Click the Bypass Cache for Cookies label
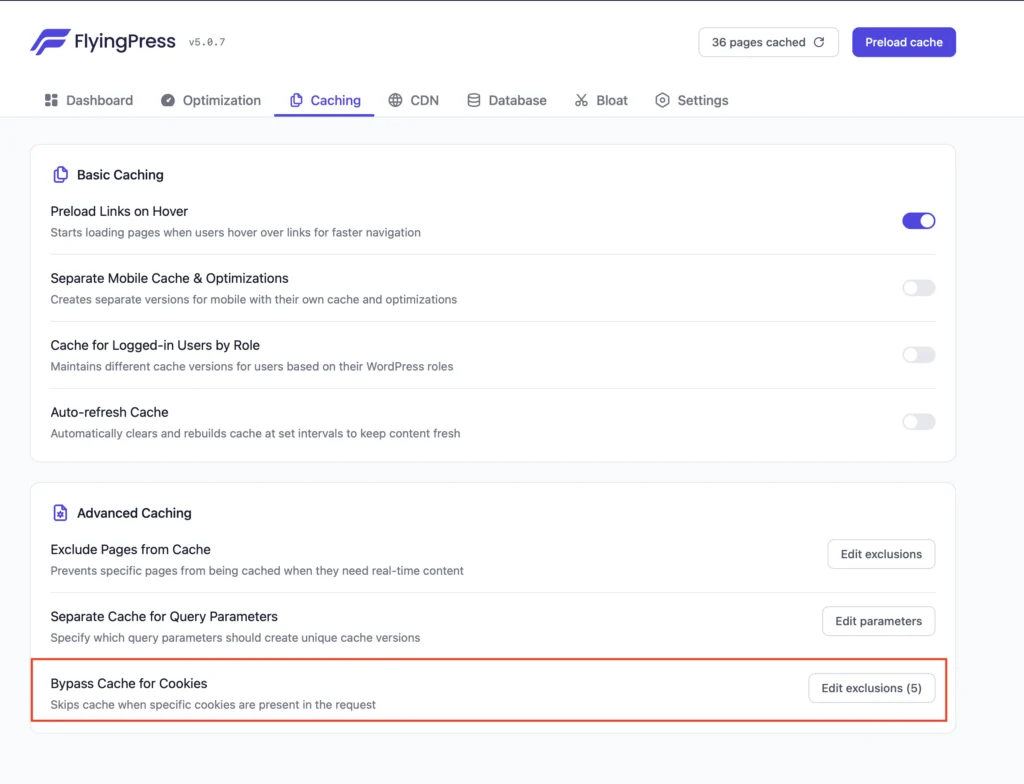This screenshot has width=1024, height=784. [x=129, y=683]
